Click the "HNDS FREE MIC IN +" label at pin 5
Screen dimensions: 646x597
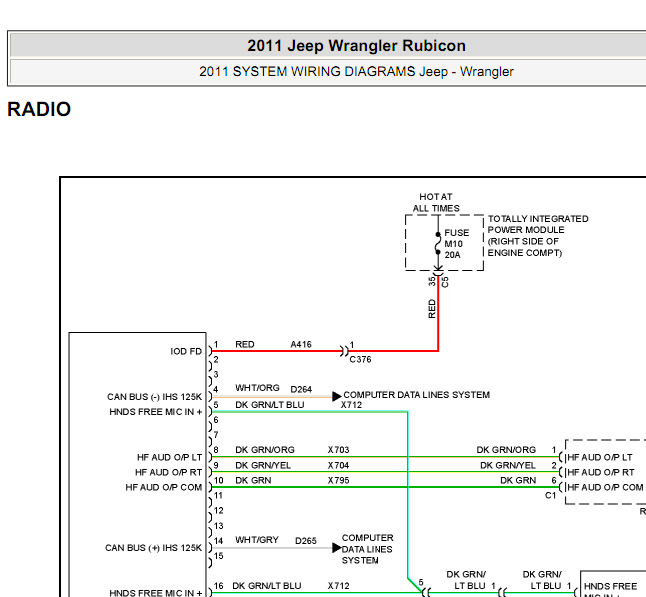click(x=156, y=412)
